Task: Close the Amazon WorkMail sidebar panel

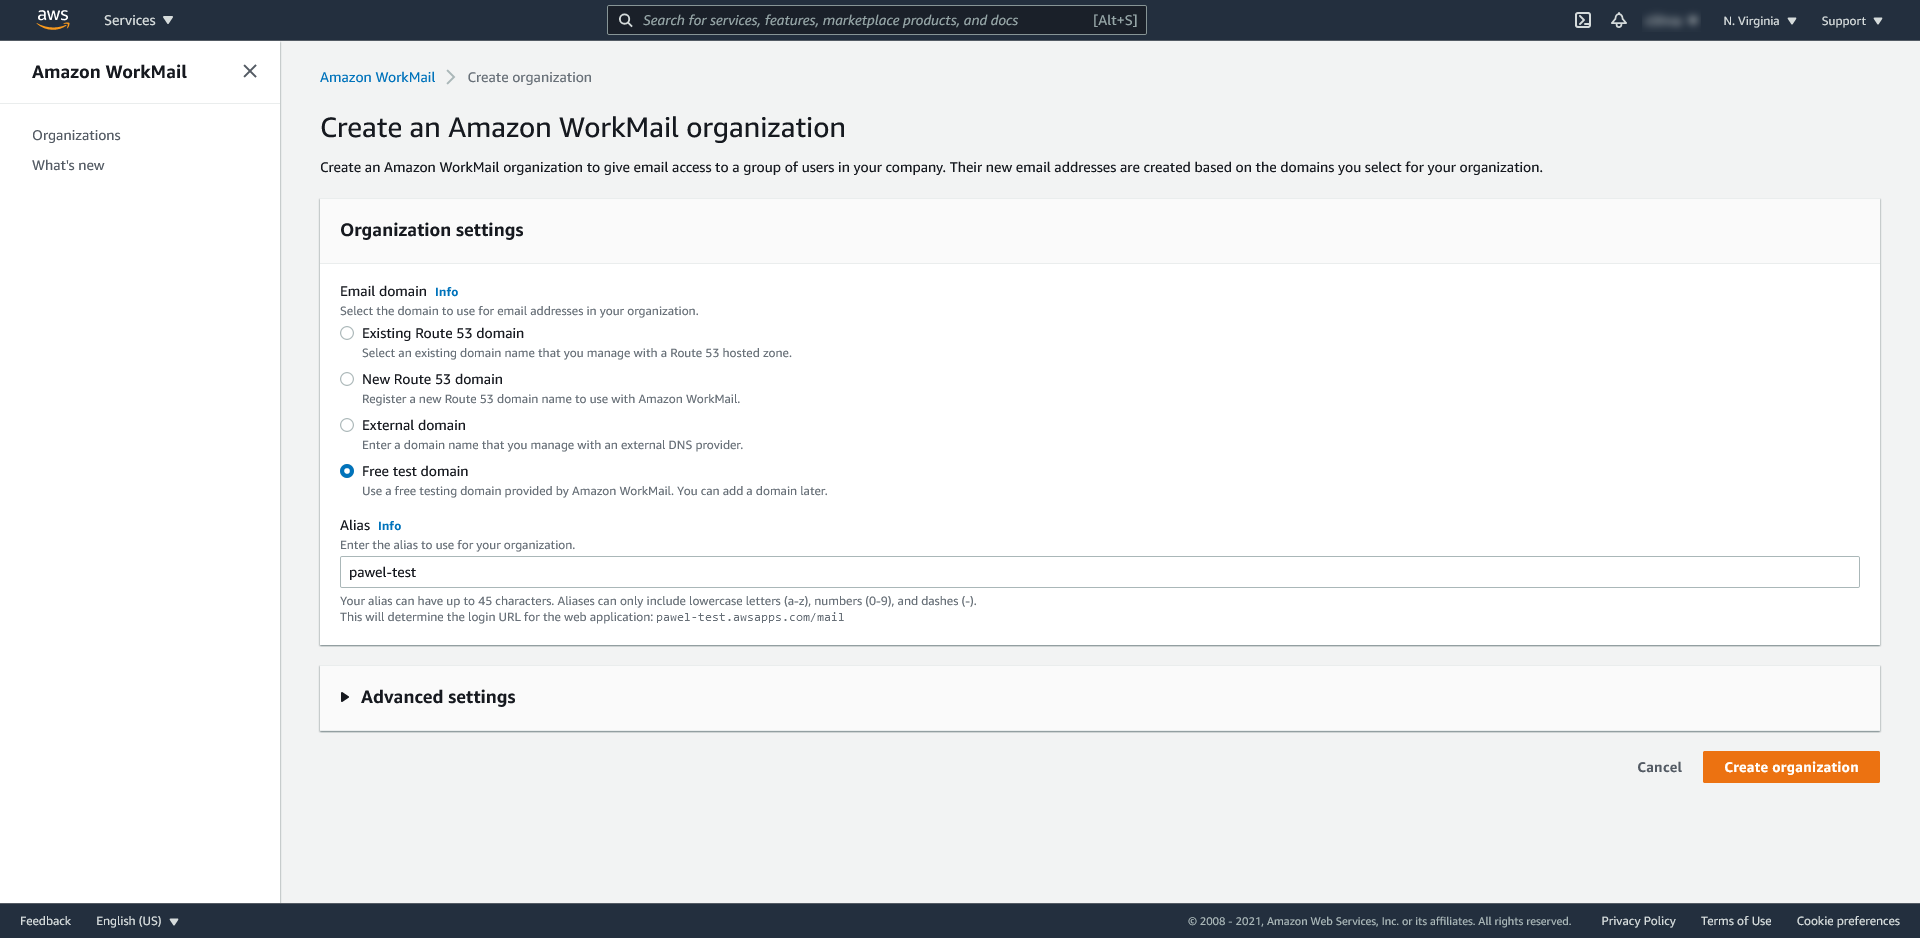Action: coord(250,71)
